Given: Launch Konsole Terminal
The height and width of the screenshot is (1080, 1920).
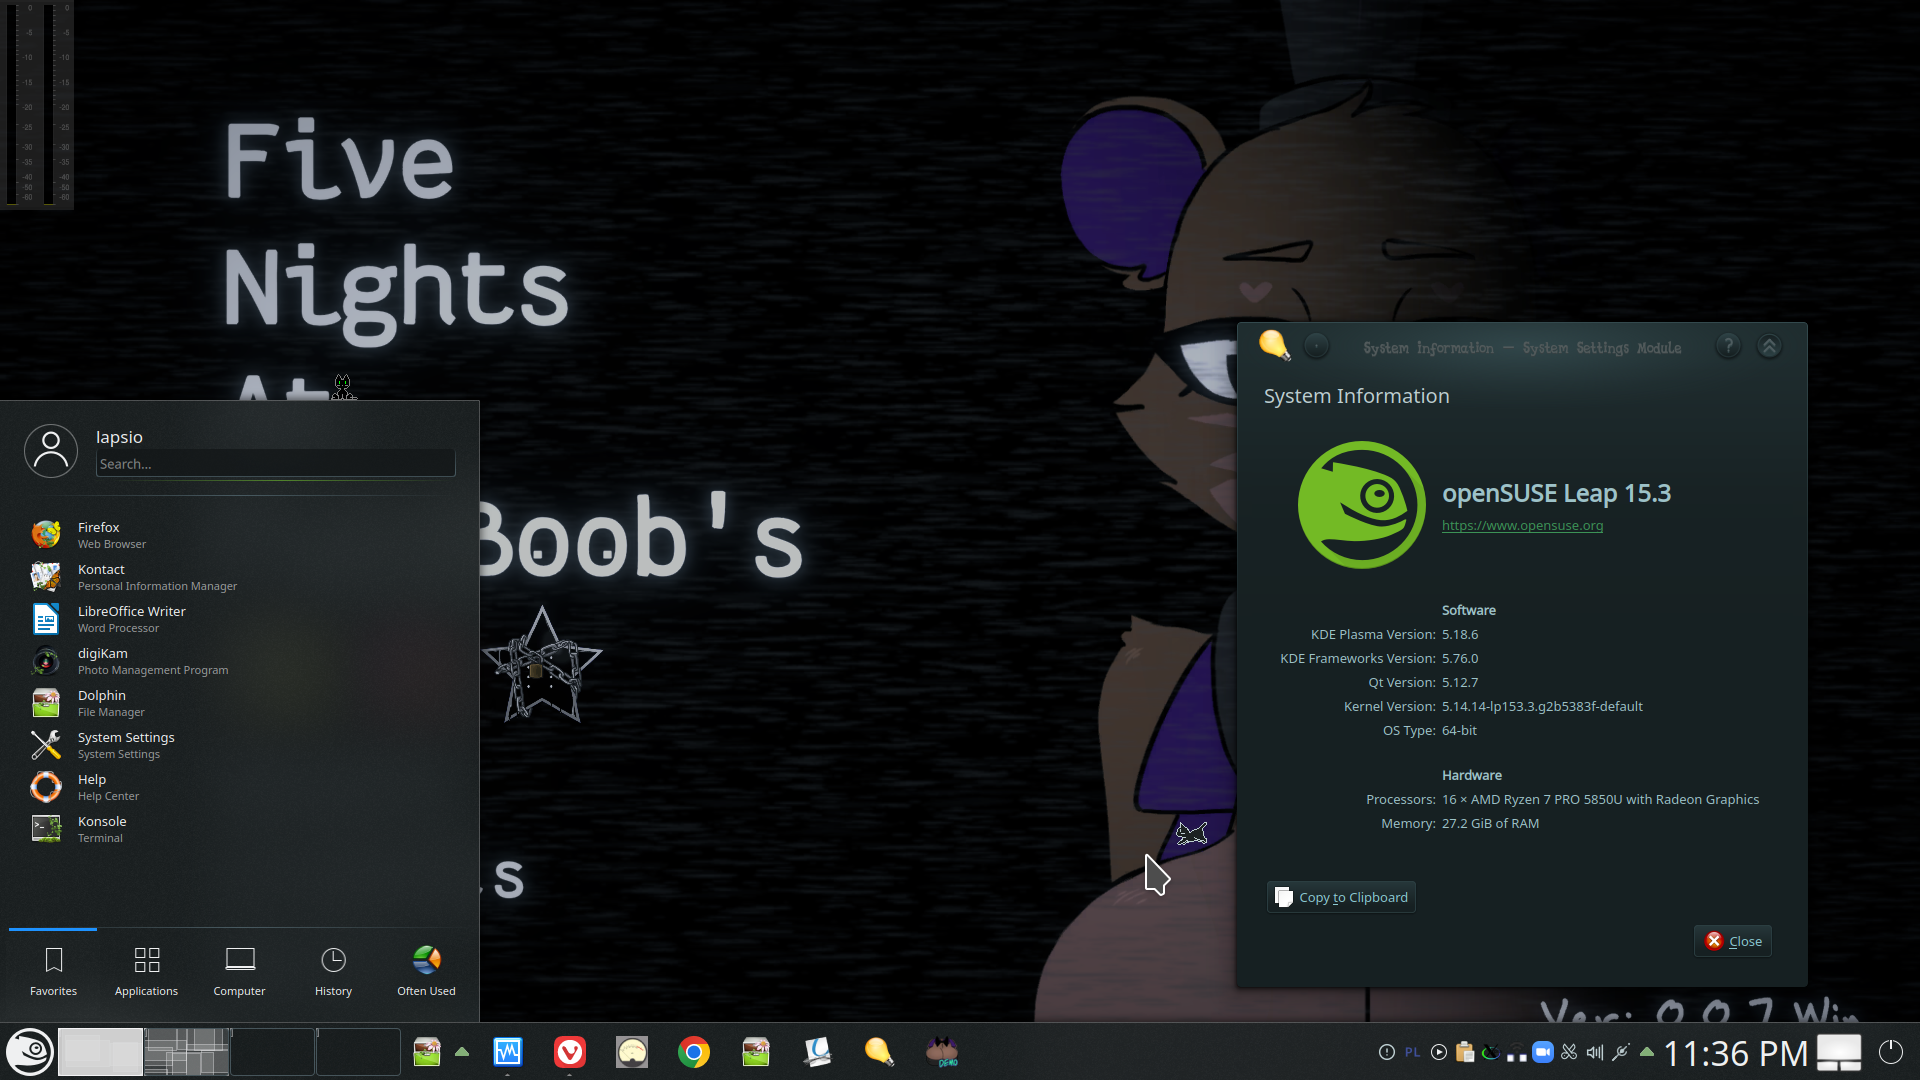Looking at the screenshot, I should pyautogui.click(x=240, y=829).
